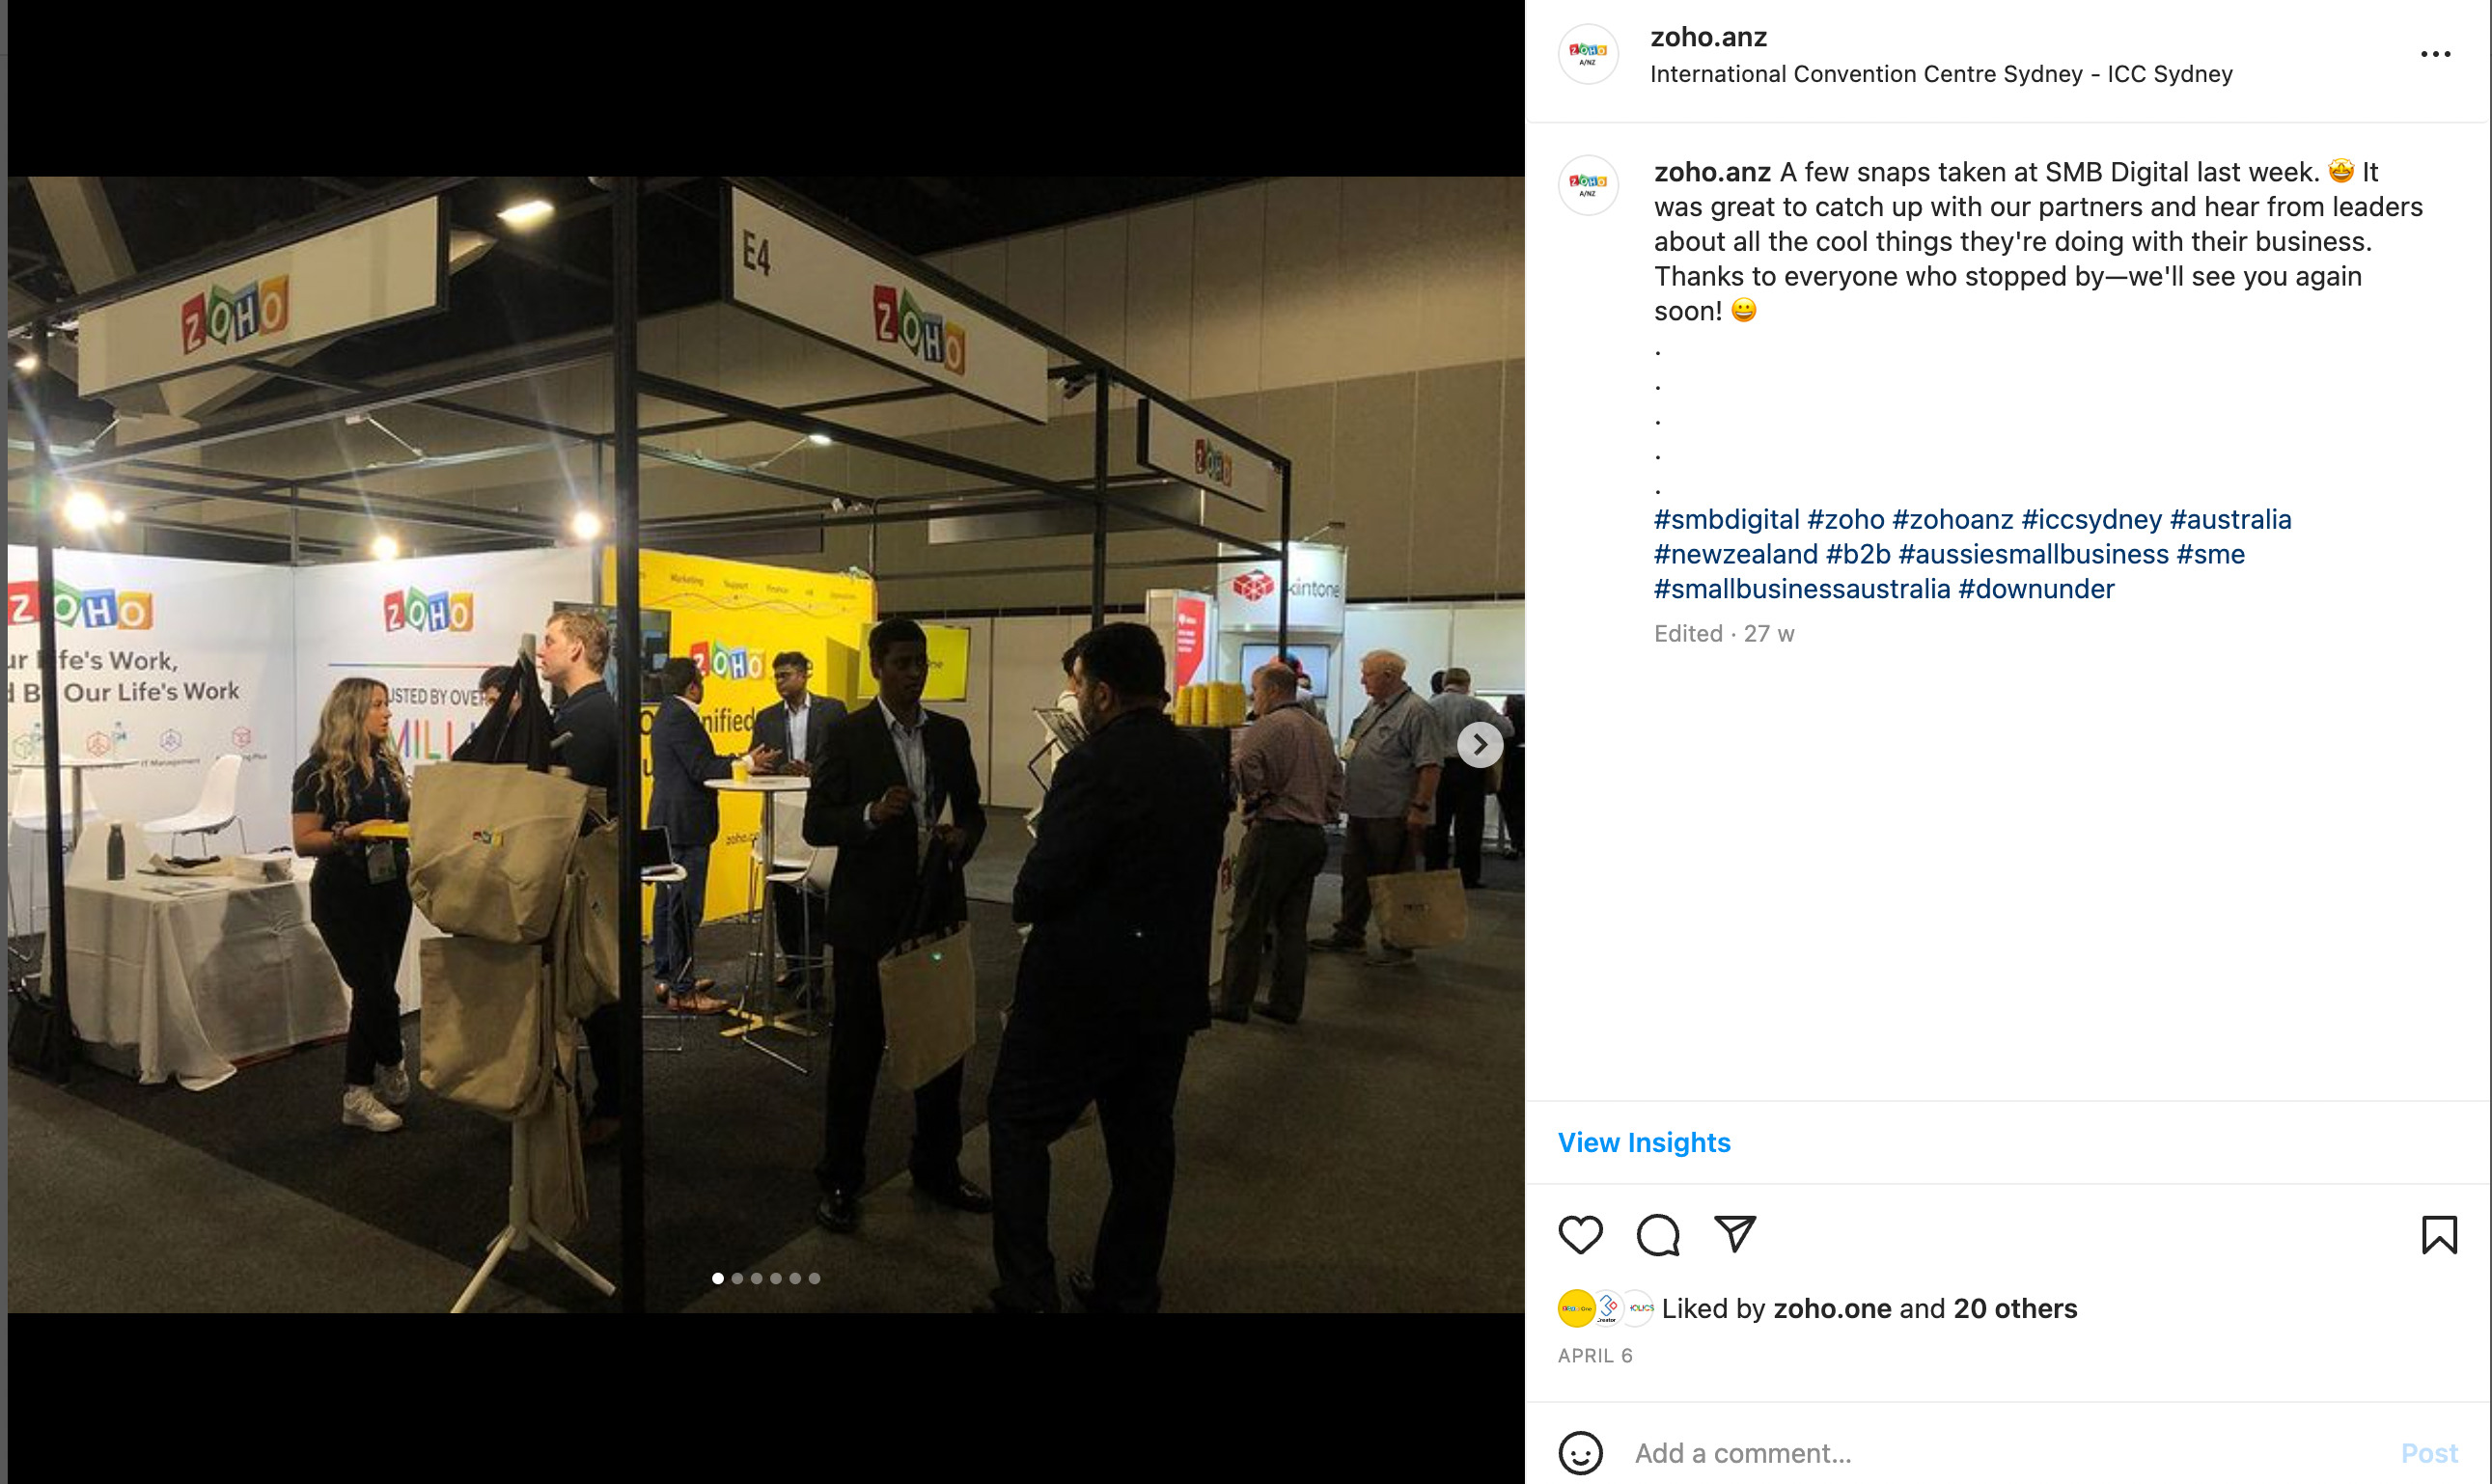Image resolution: width=2492 pixels, height=1484 pixels.
Task: Click the Post comment button
Action: pyautogui.click(x=2429, y=1452)
